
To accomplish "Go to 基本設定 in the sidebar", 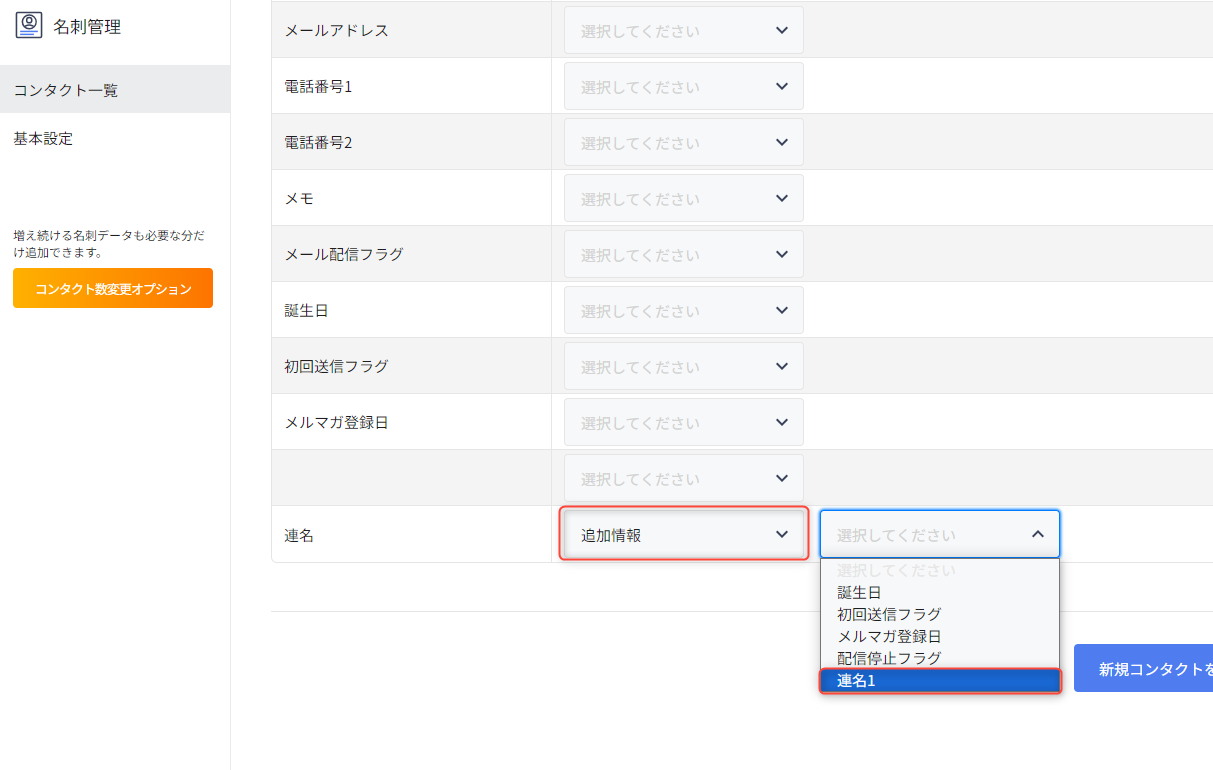I will (x=43, y=139).
